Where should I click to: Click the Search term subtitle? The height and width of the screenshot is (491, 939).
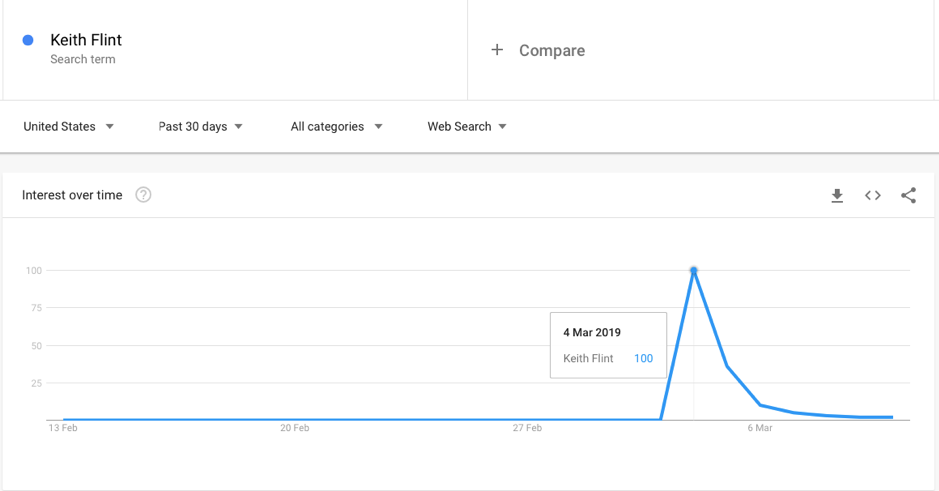click(x=83, y=59)
